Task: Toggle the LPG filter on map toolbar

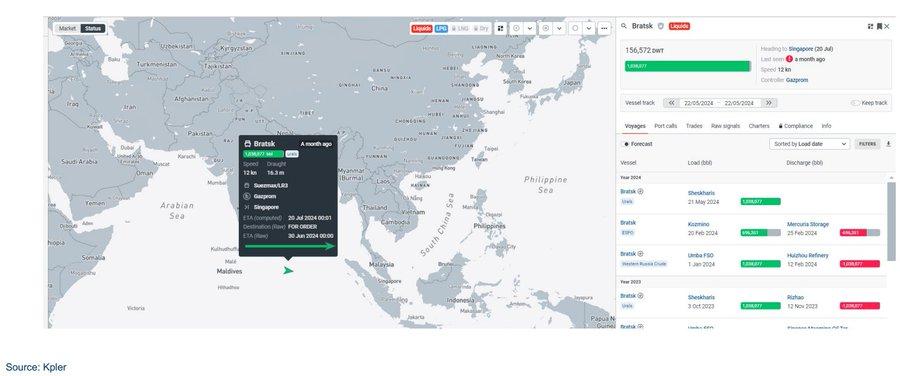Action: coord(441,28)
